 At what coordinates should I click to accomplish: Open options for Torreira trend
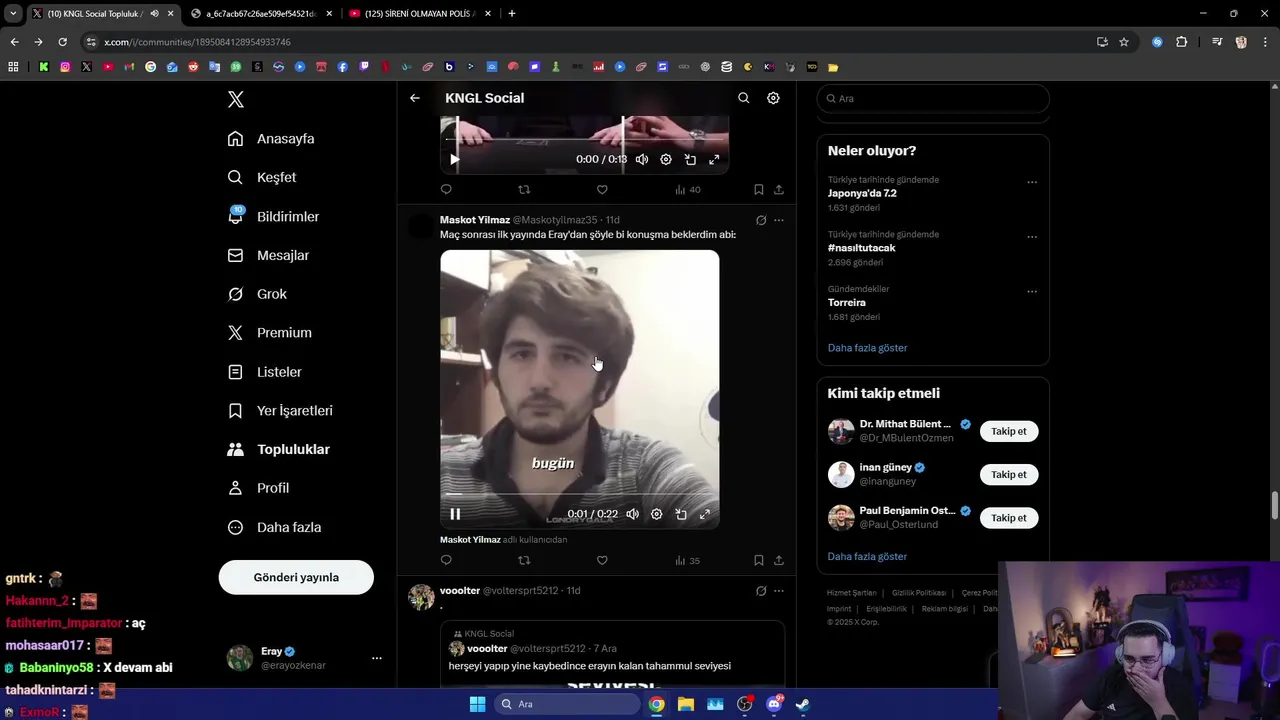[x=1032, y=292]
